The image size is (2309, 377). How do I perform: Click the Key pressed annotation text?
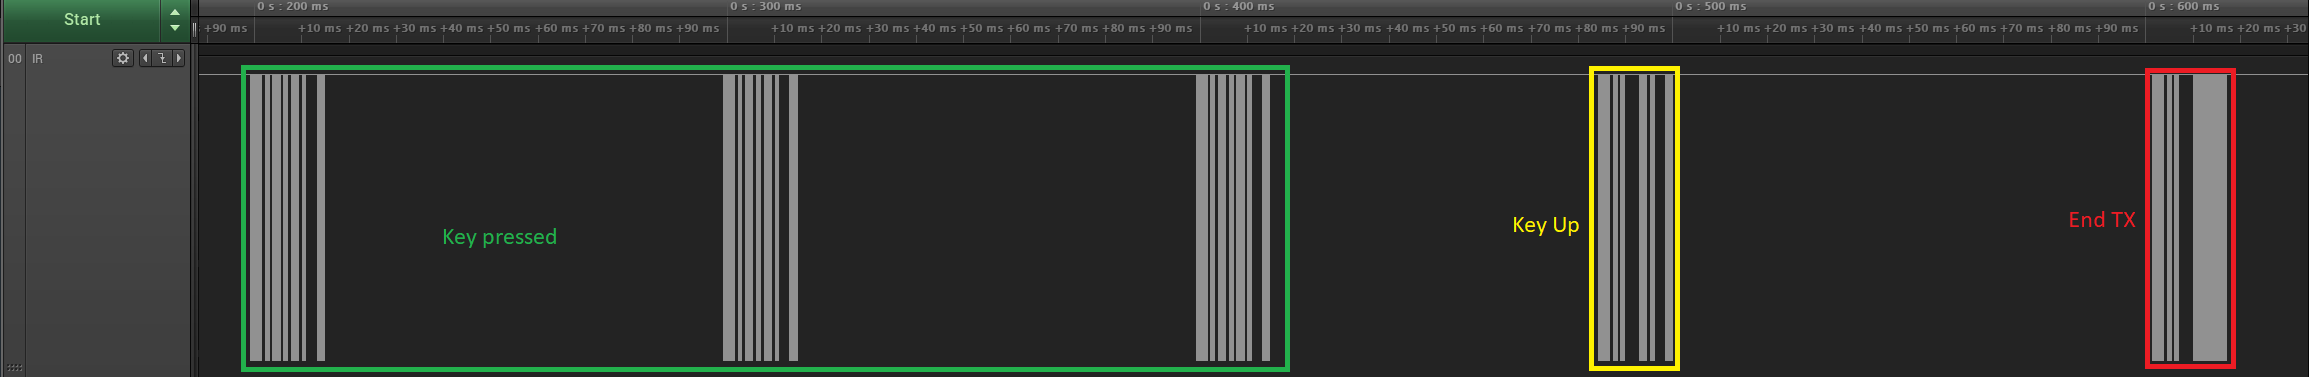[499, 237]
